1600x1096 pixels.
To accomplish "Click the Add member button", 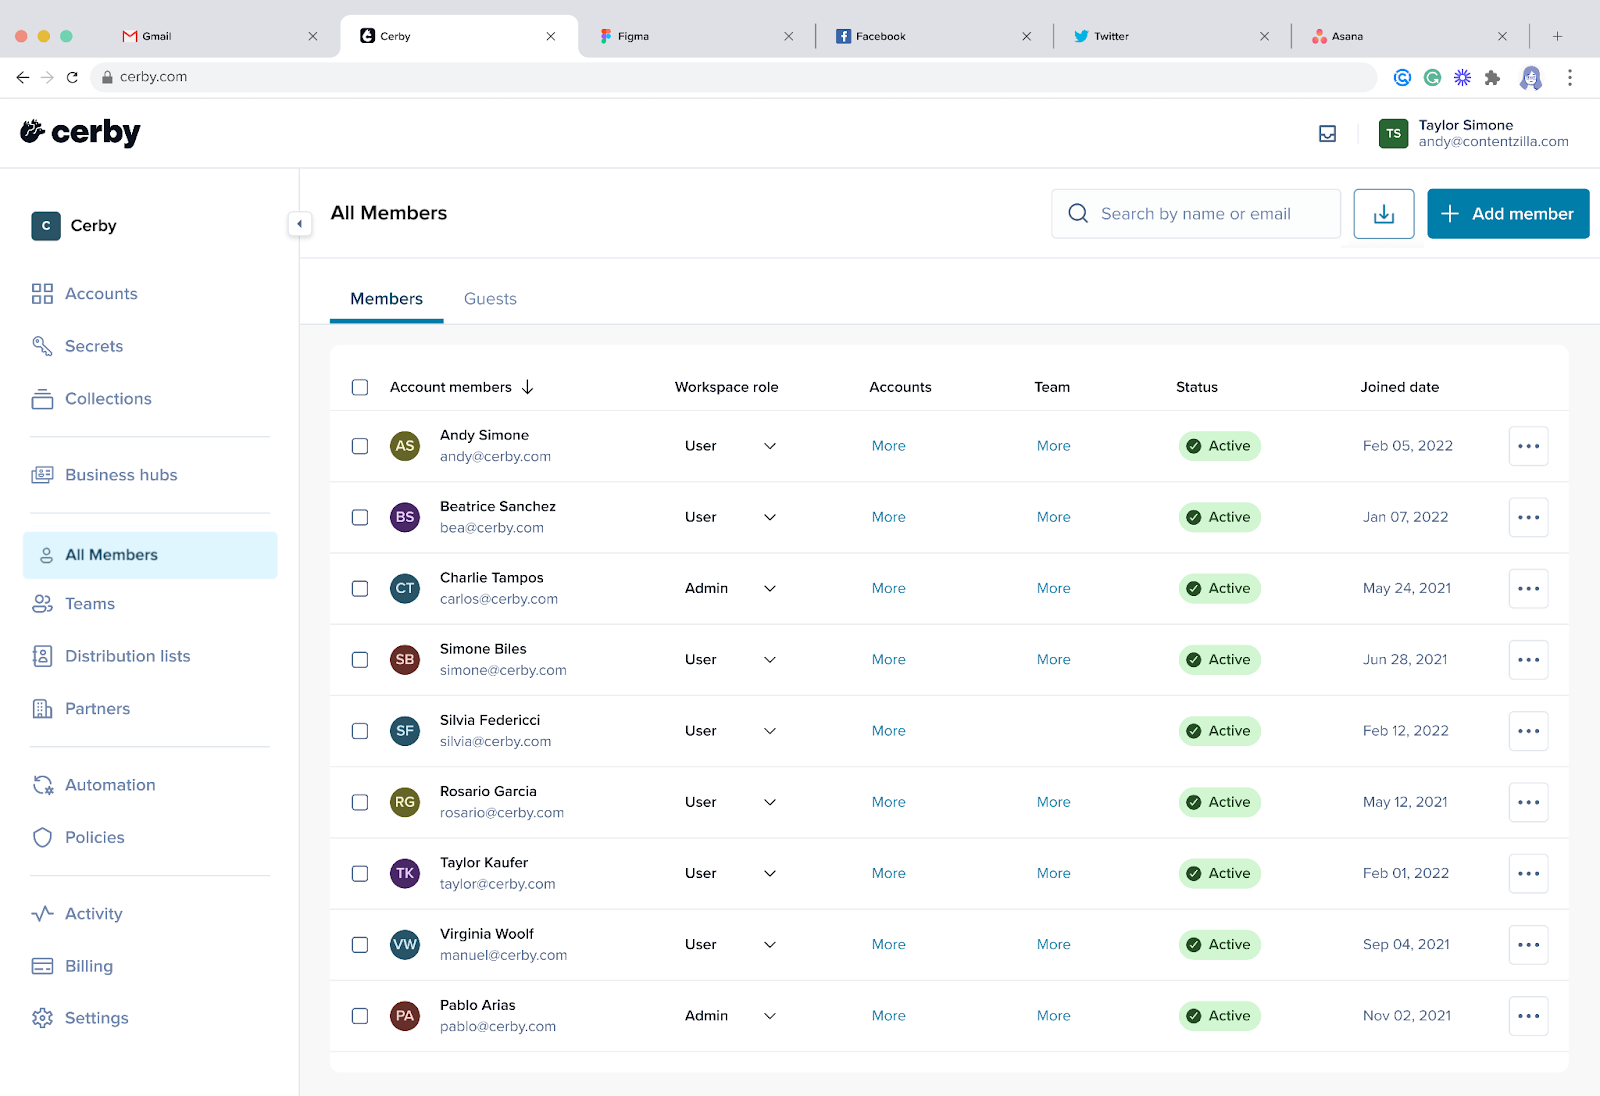I will click(1508, 214).
